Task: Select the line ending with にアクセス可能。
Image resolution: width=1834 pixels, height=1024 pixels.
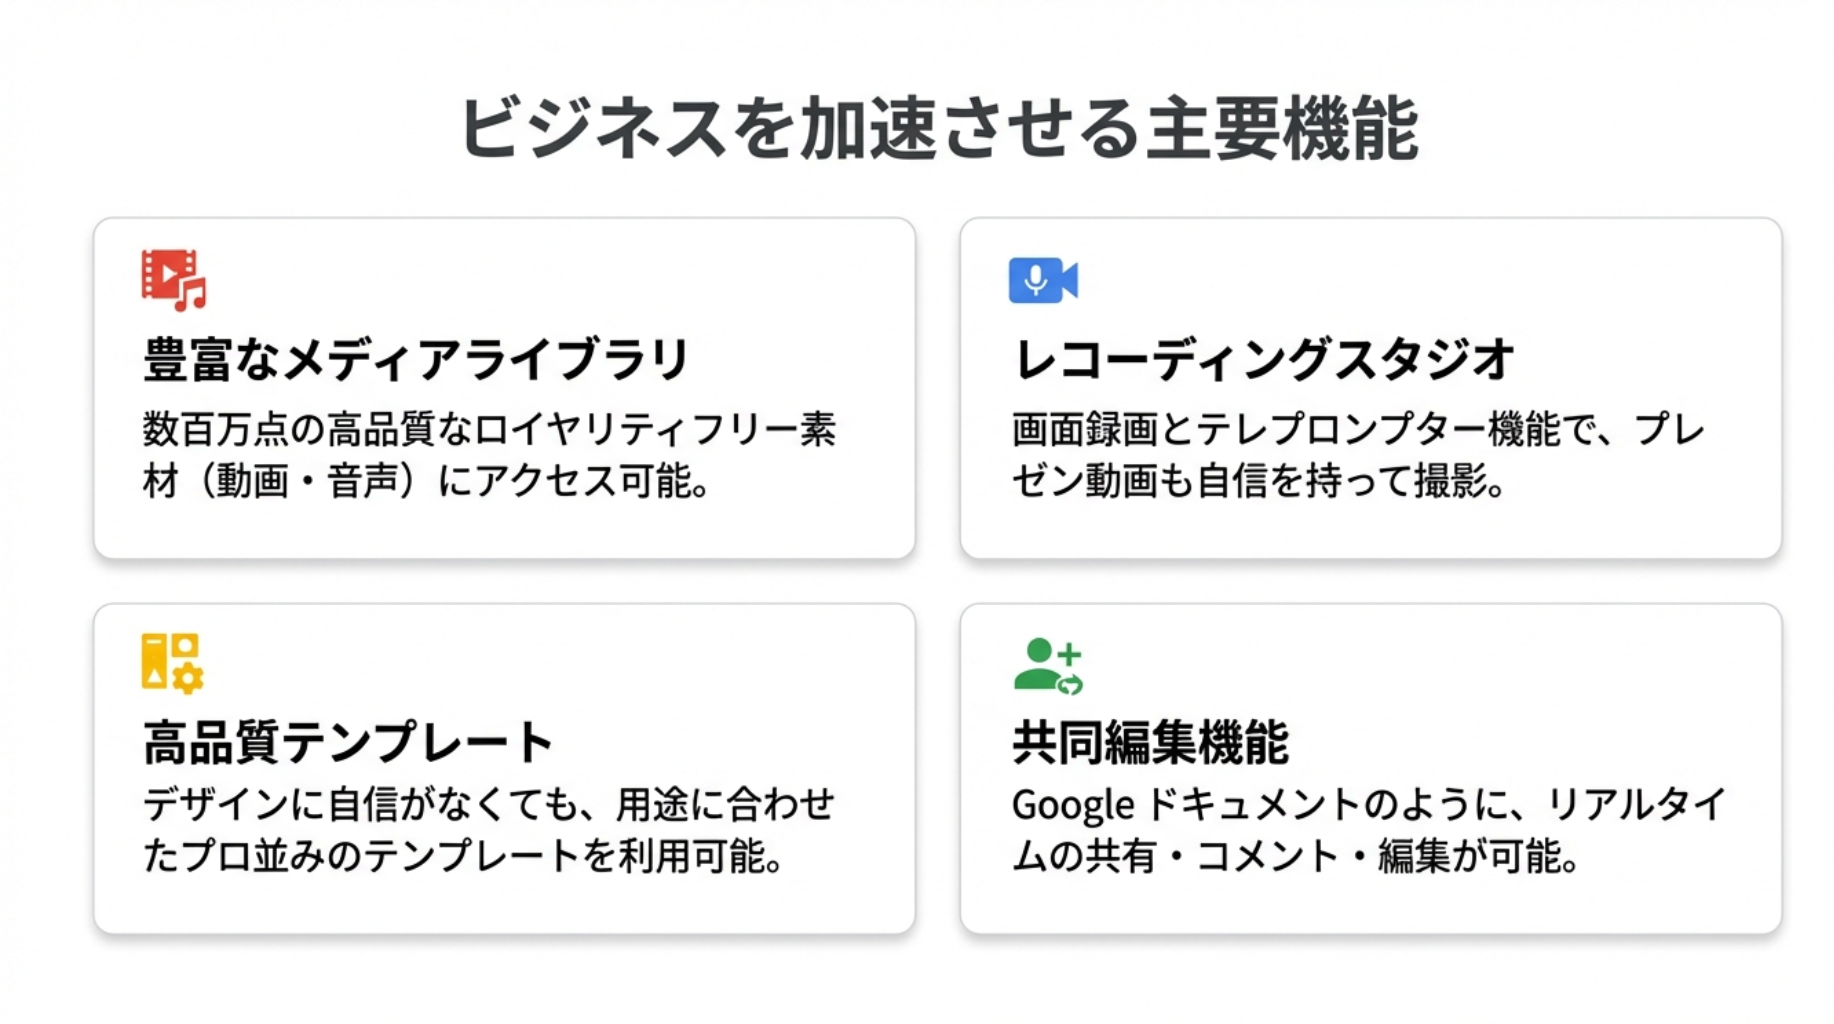Action: (427, 482)
